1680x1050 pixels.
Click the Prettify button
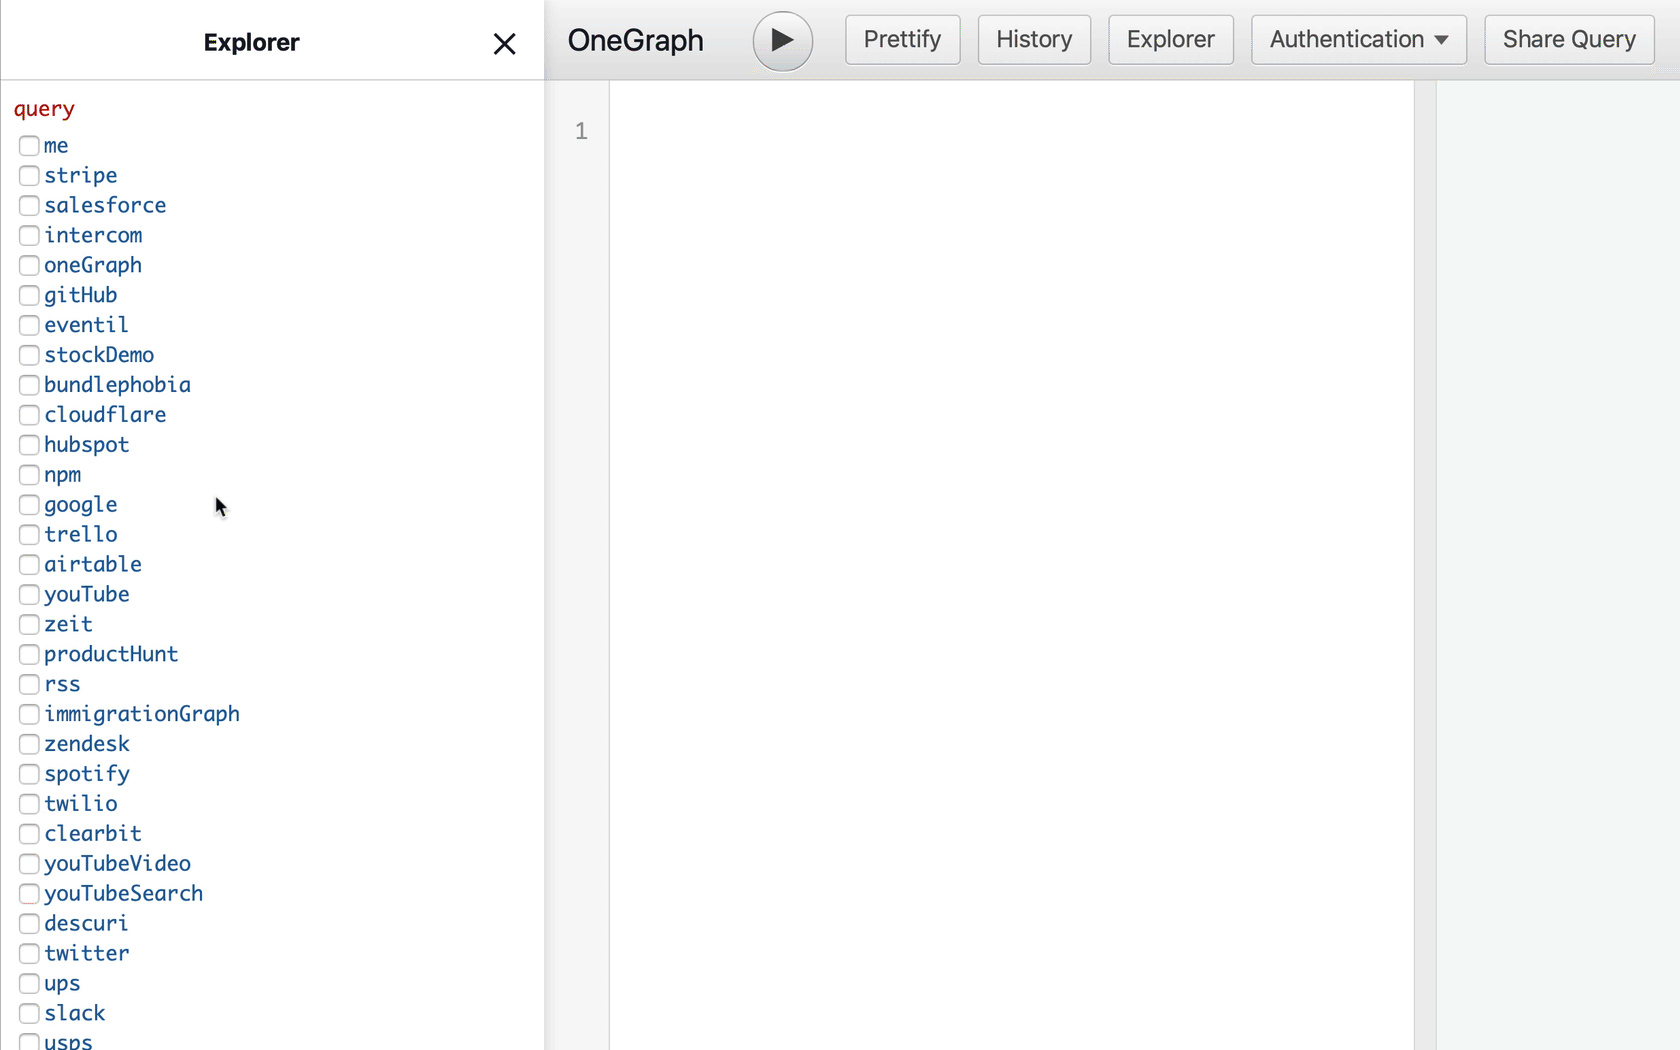[x=902, y=40]
